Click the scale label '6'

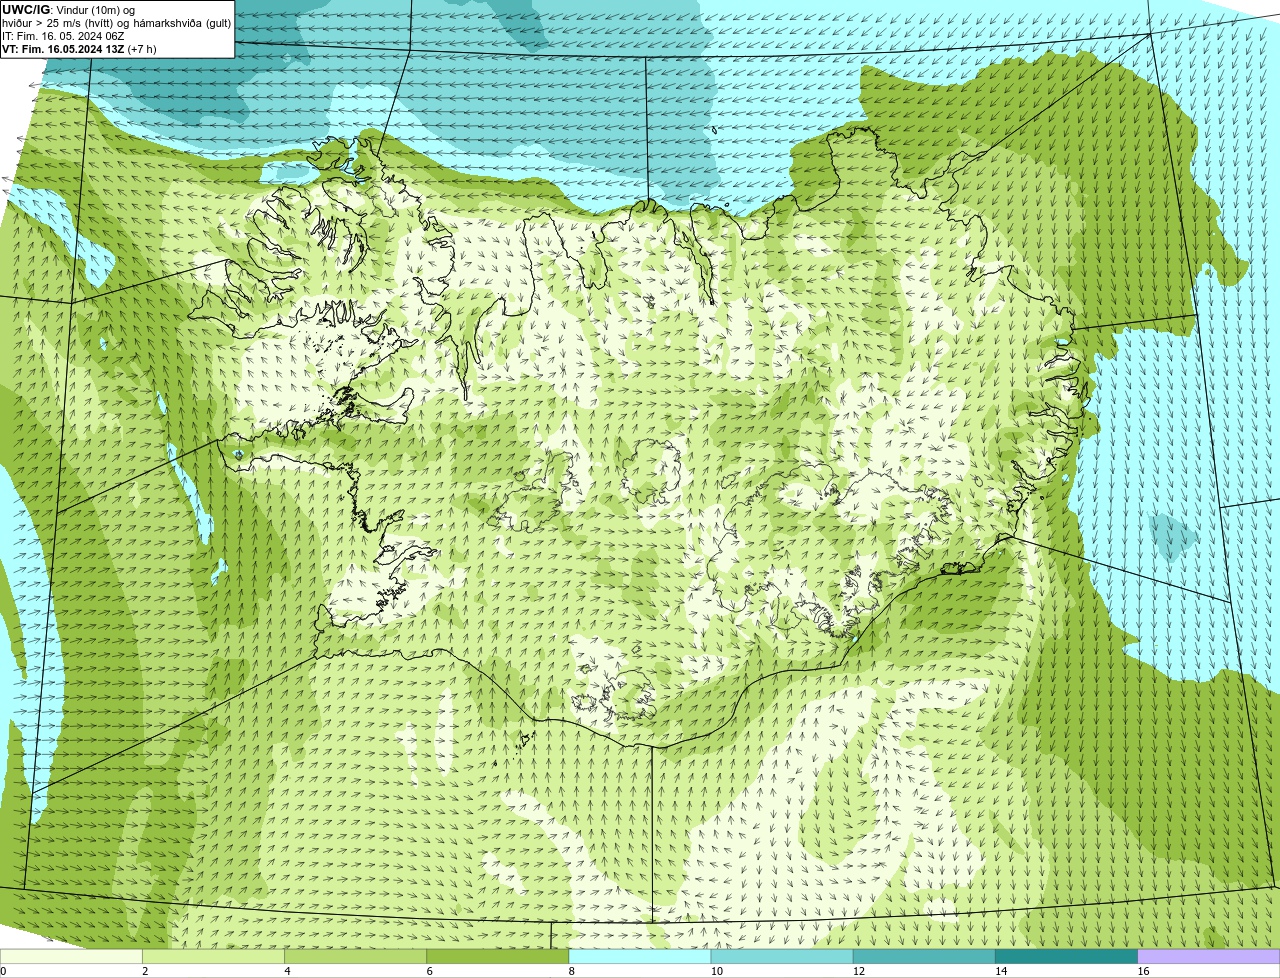tap(429, 971)
